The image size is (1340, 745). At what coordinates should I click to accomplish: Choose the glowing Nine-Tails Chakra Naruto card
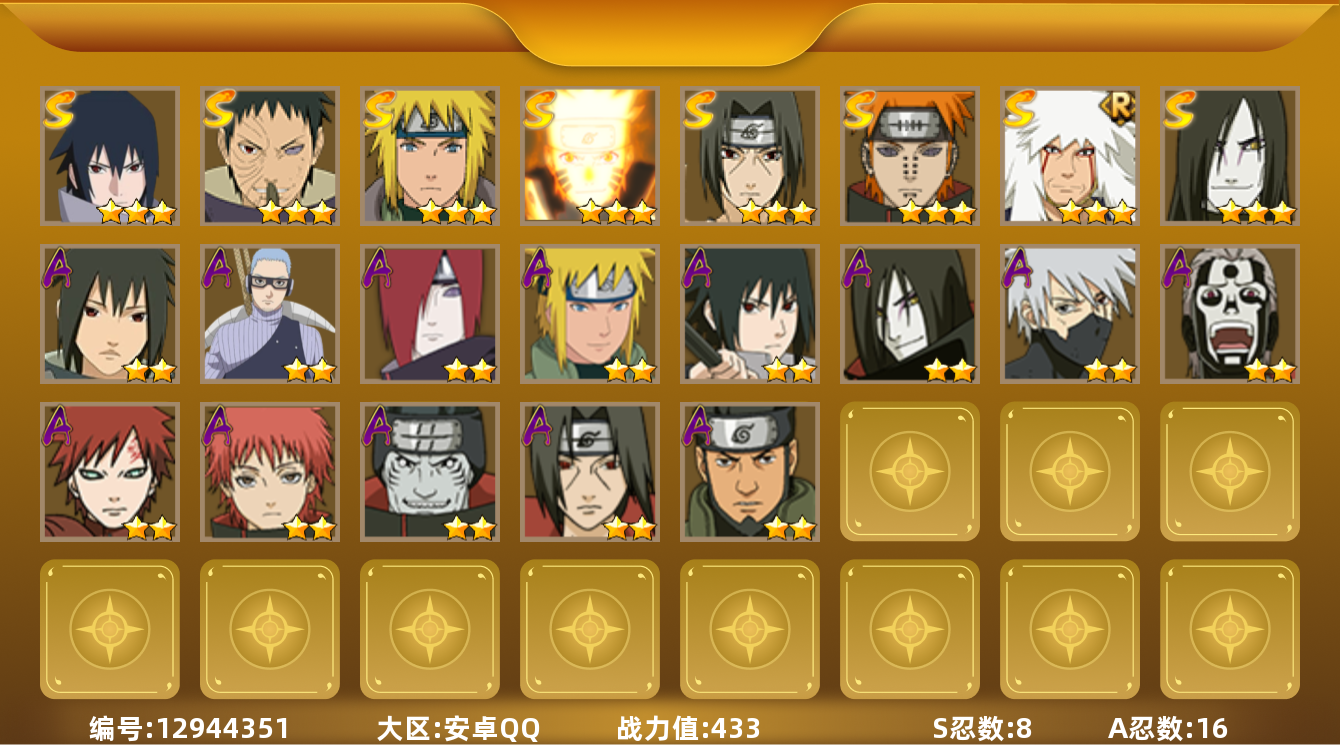point(590,156)
